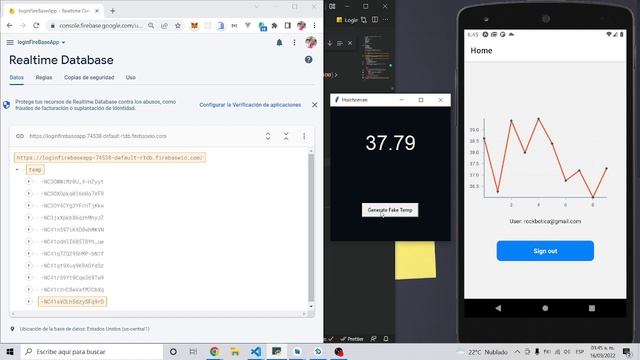Click the highlighted root database URL node

[x=110, y=158]
